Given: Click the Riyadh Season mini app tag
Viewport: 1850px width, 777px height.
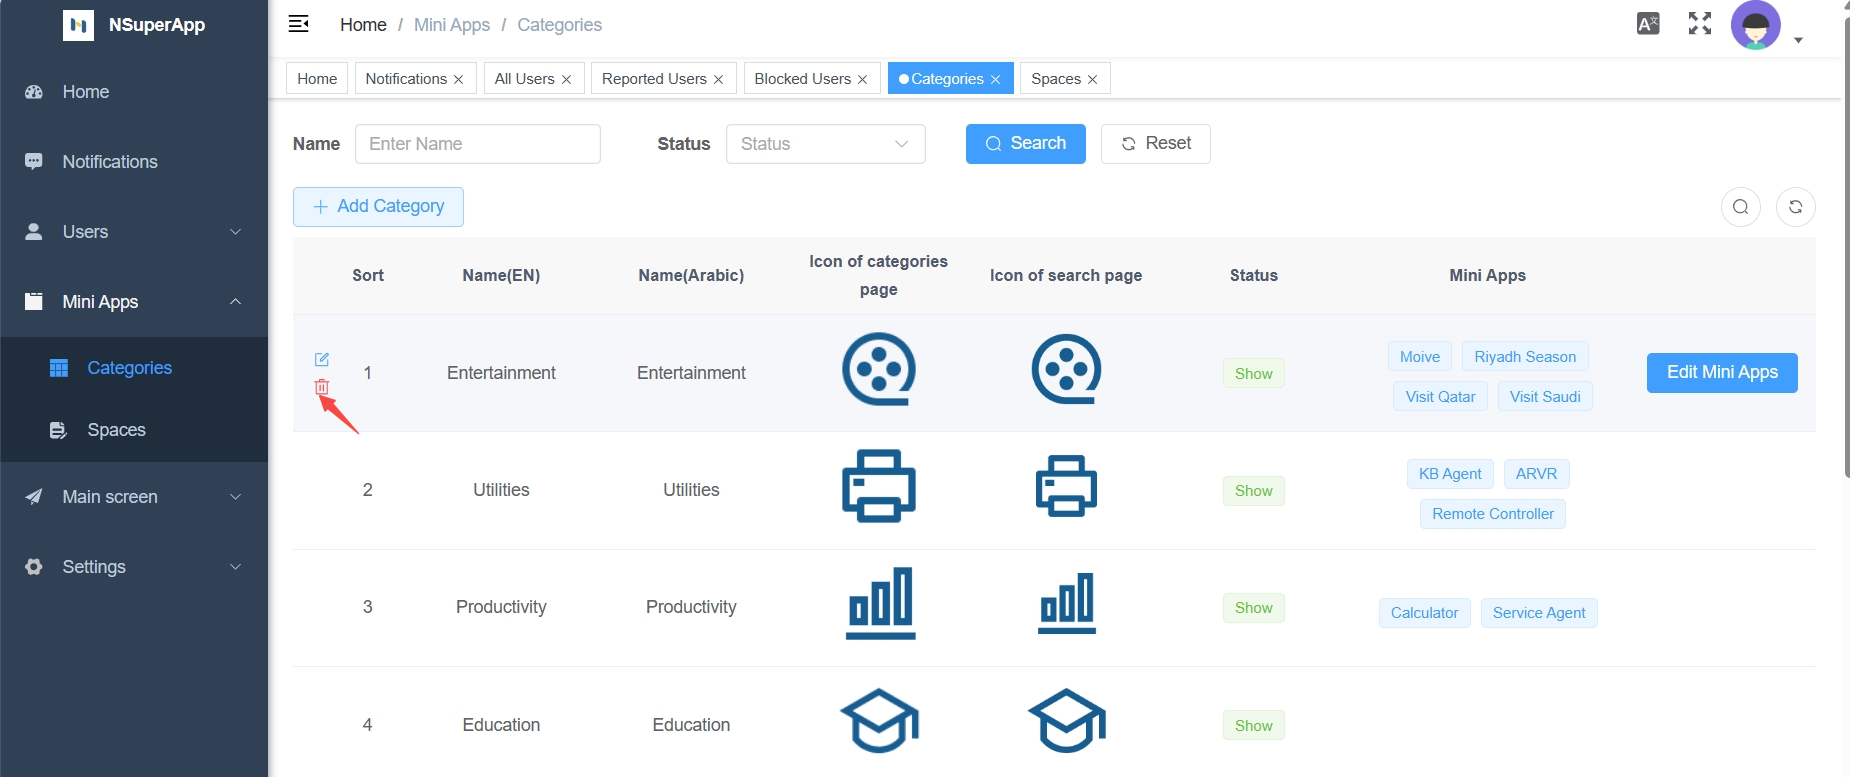Looking at the screenshot, I should (1525, 357).
